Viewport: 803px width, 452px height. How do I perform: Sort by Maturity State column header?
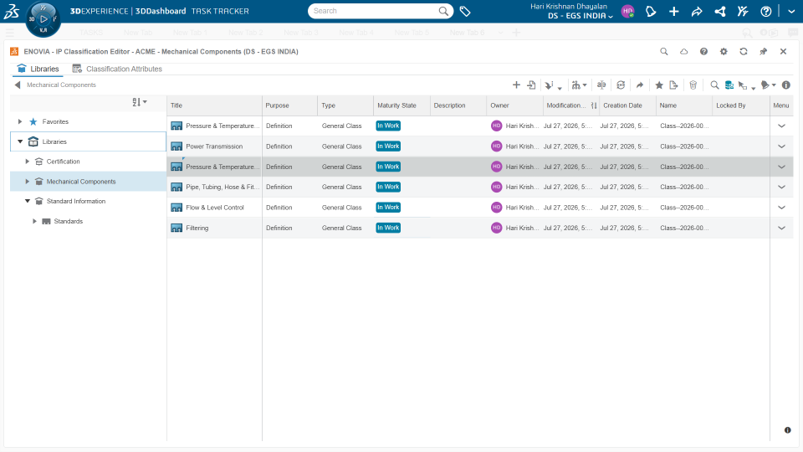402,105
